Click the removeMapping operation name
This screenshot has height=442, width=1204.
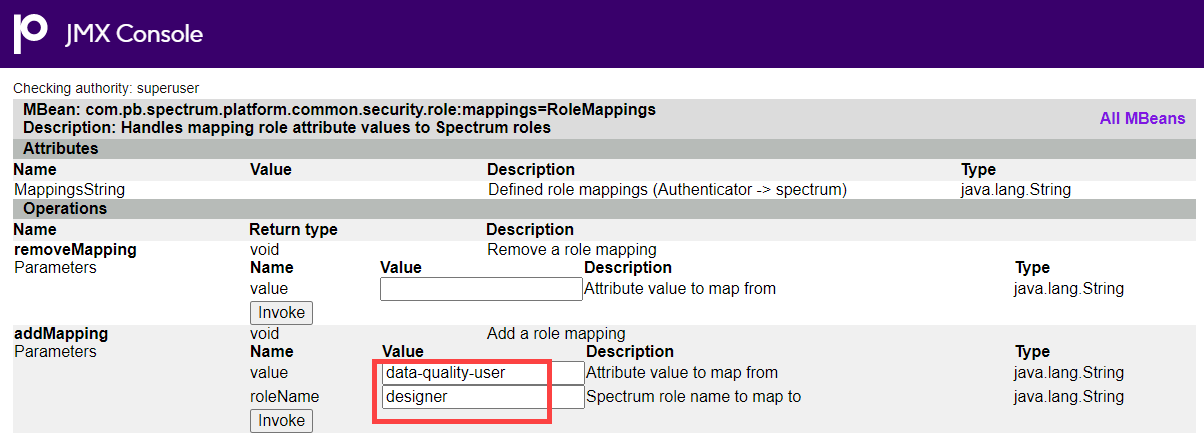point(75,249)
